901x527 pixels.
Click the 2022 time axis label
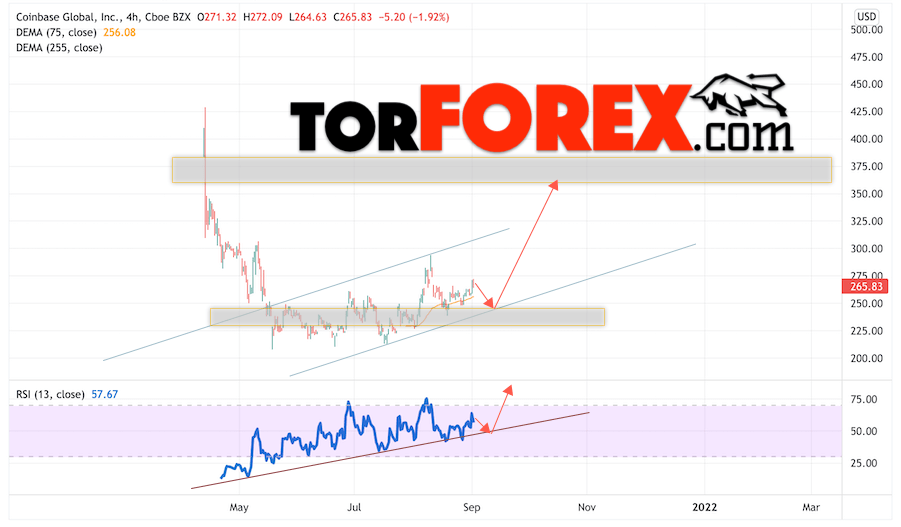pos(704,507)
